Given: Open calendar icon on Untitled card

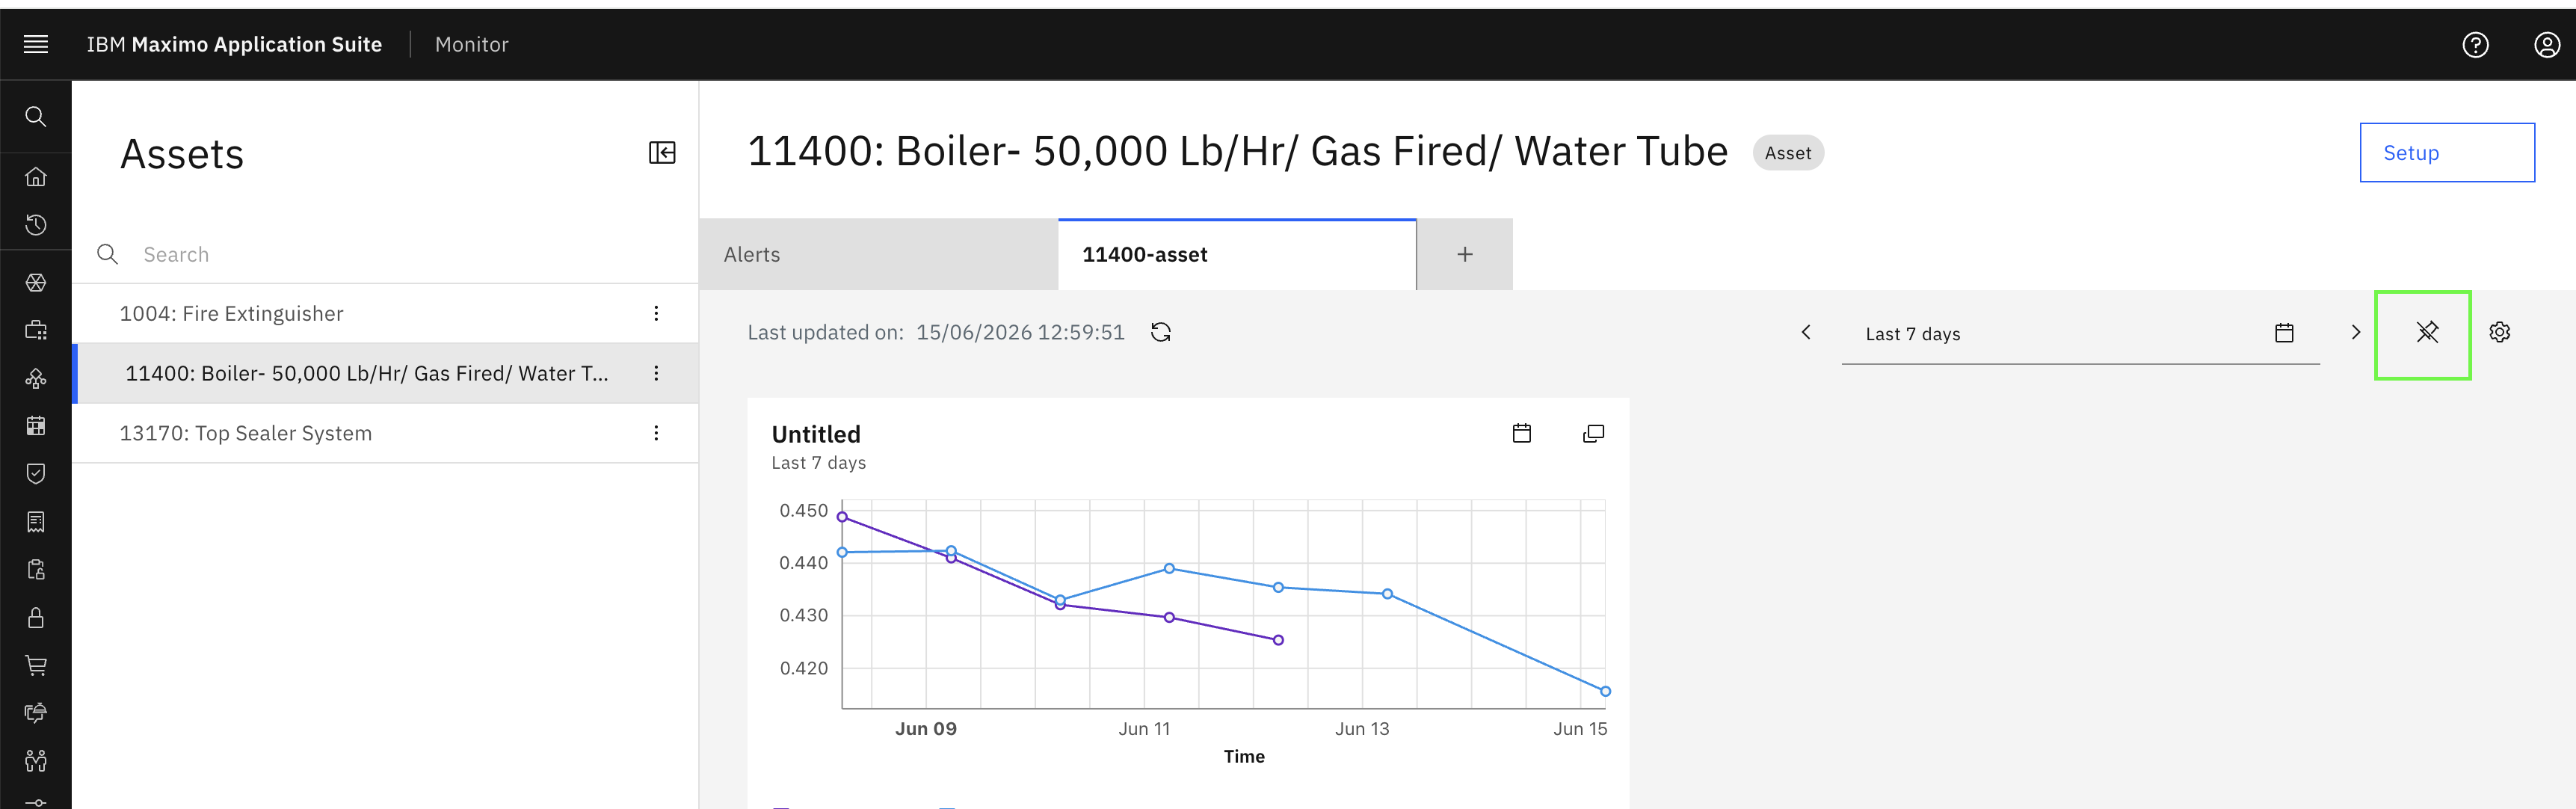Looking at the screenshot, I should (1521, 433).
